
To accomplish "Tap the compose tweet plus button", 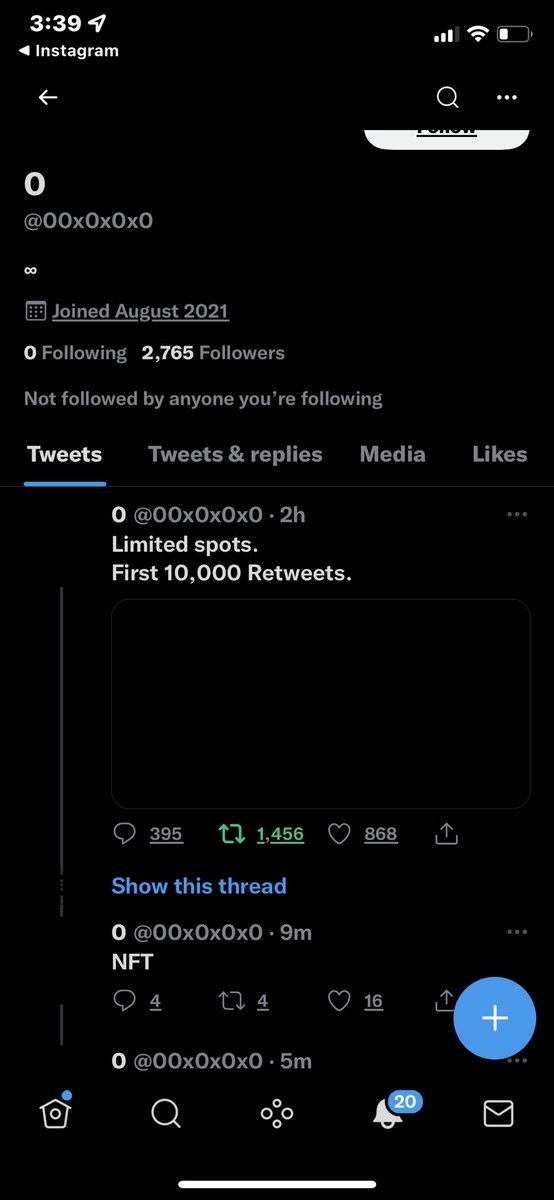I will pyautogui.click(x=495, y=1018).
